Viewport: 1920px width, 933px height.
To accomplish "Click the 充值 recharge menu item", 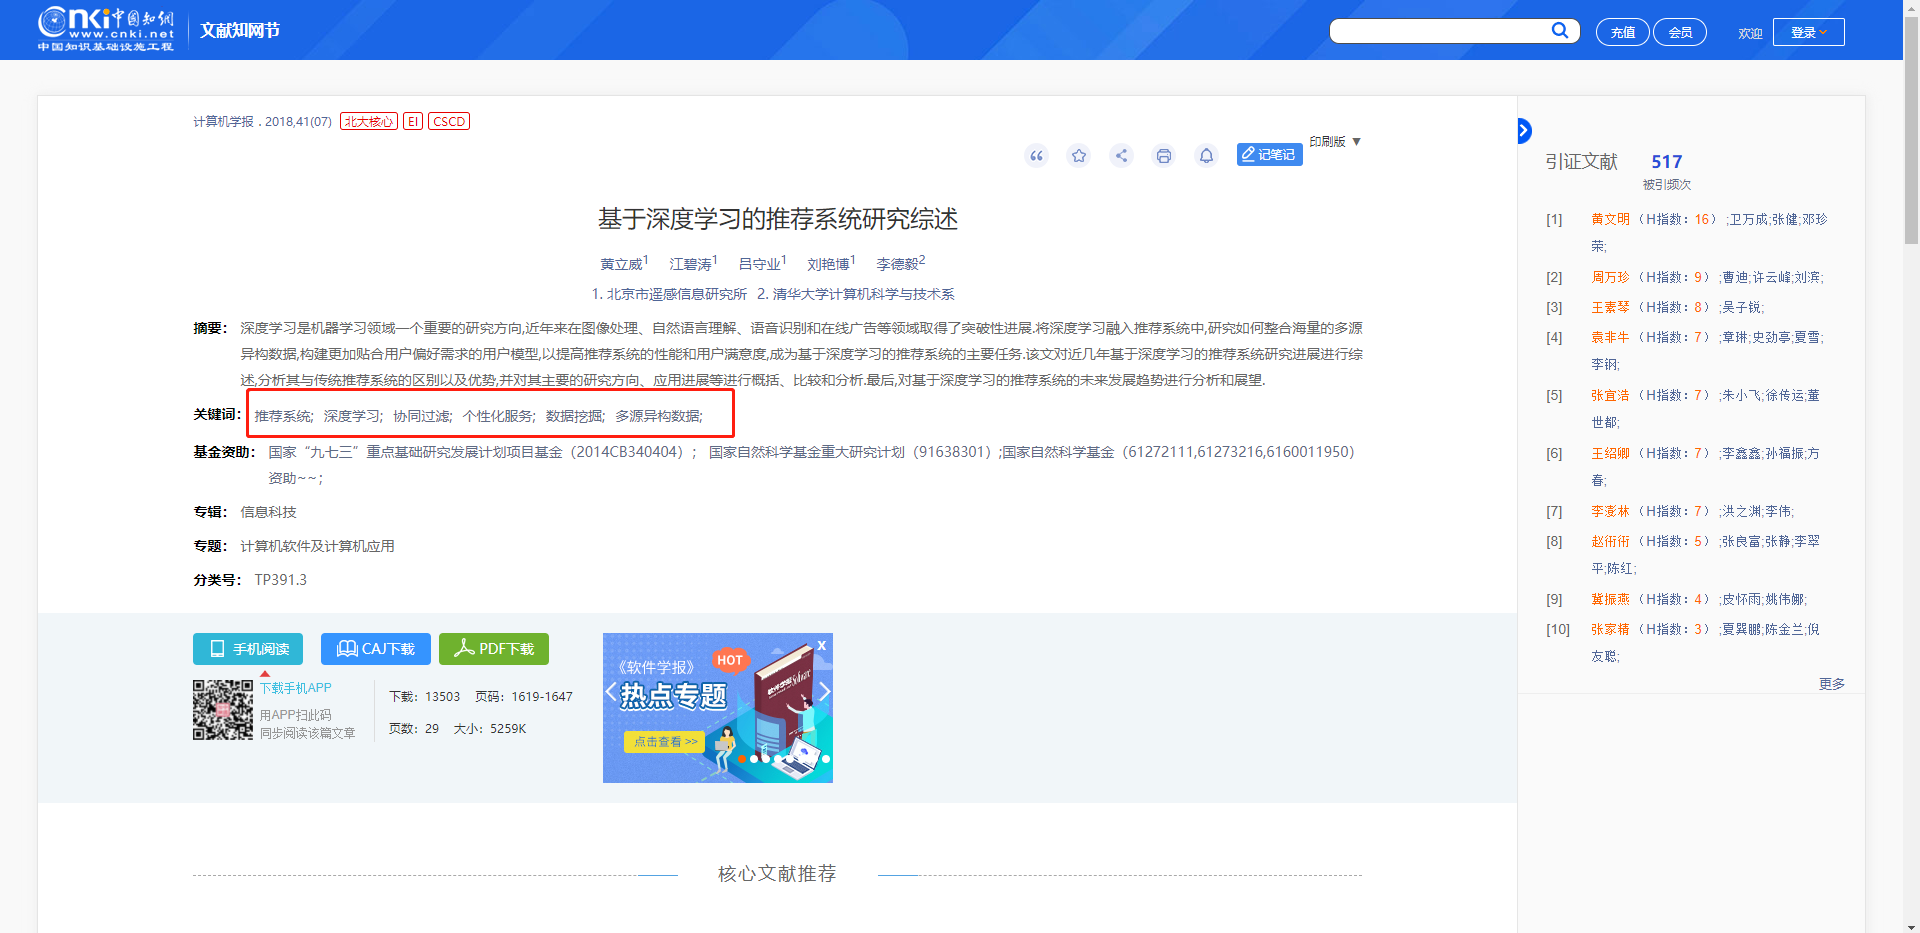I will [1622, 31].
